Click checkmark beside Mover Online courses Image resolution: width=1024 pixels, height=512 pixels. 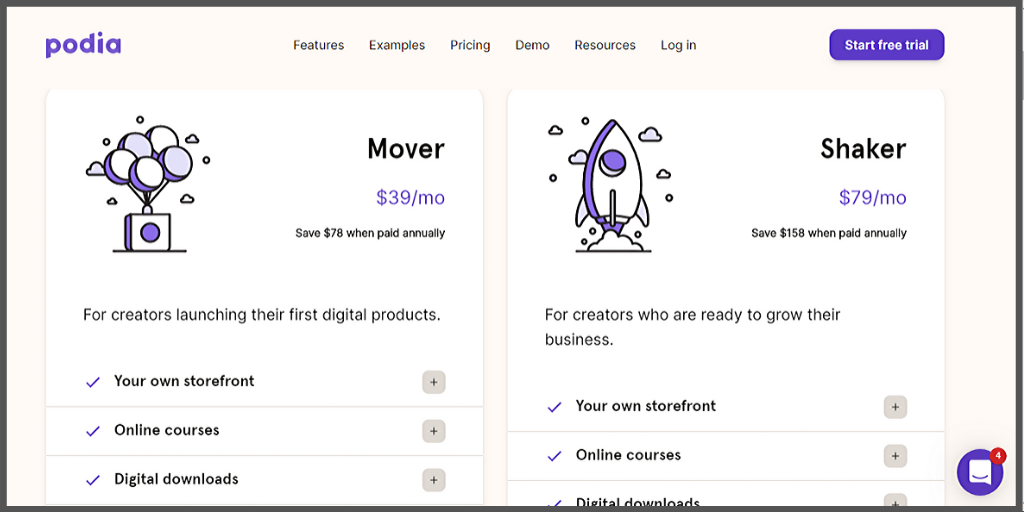[x=93, y=431]
